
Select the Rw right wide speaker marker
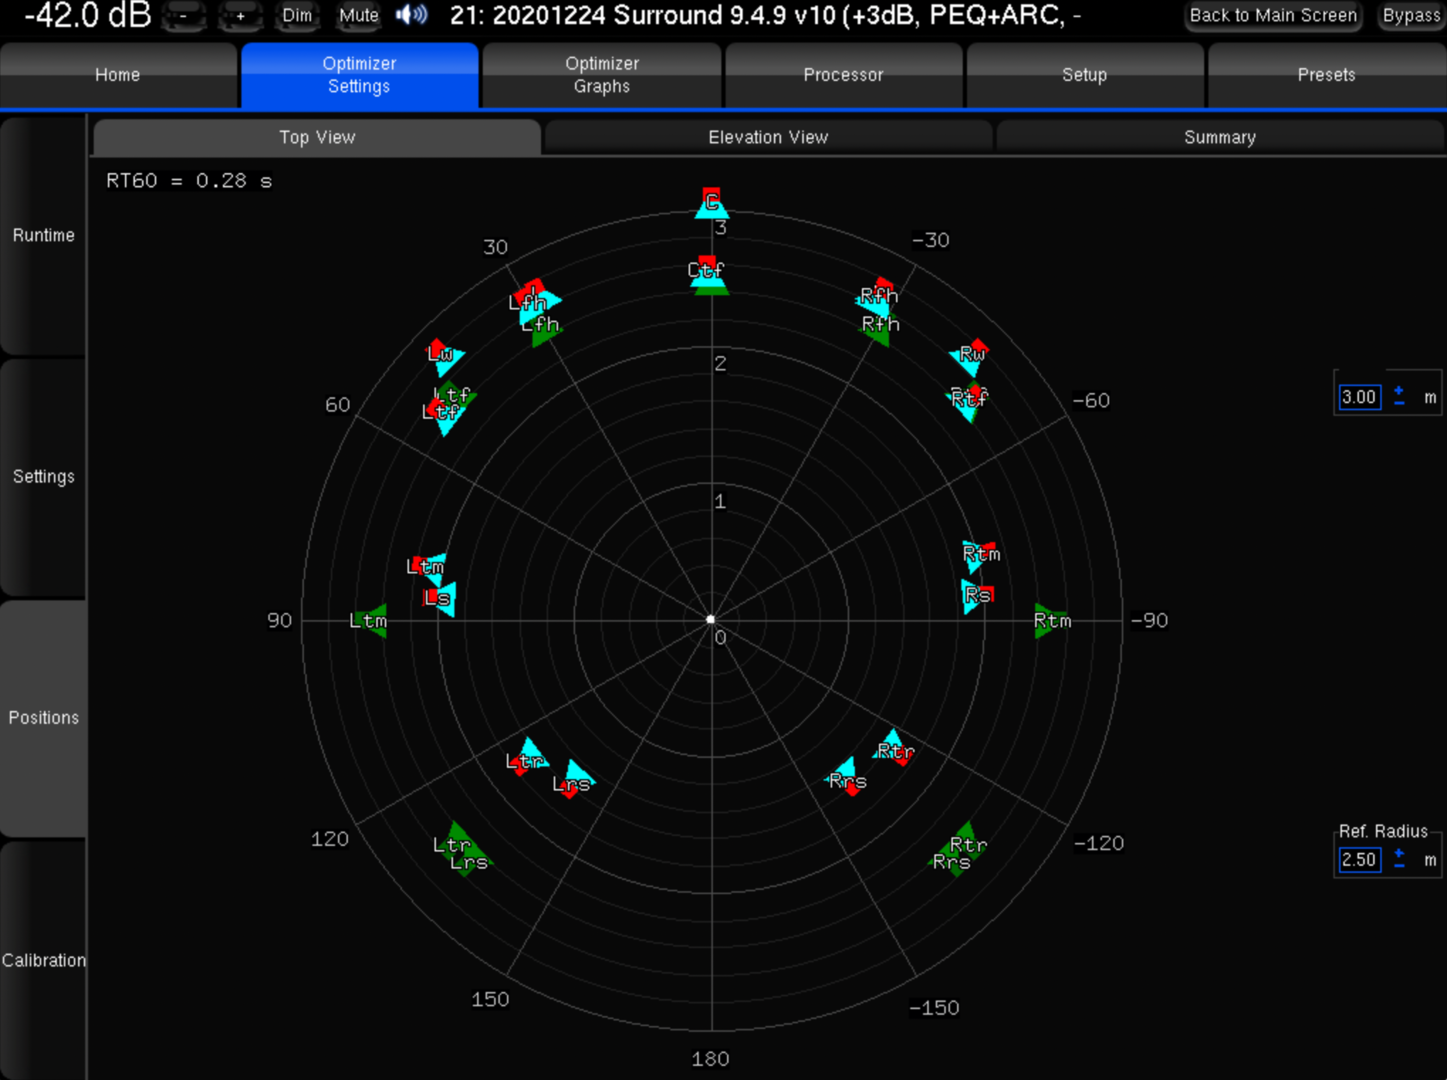pyautogui.click(x=970, y=356)
